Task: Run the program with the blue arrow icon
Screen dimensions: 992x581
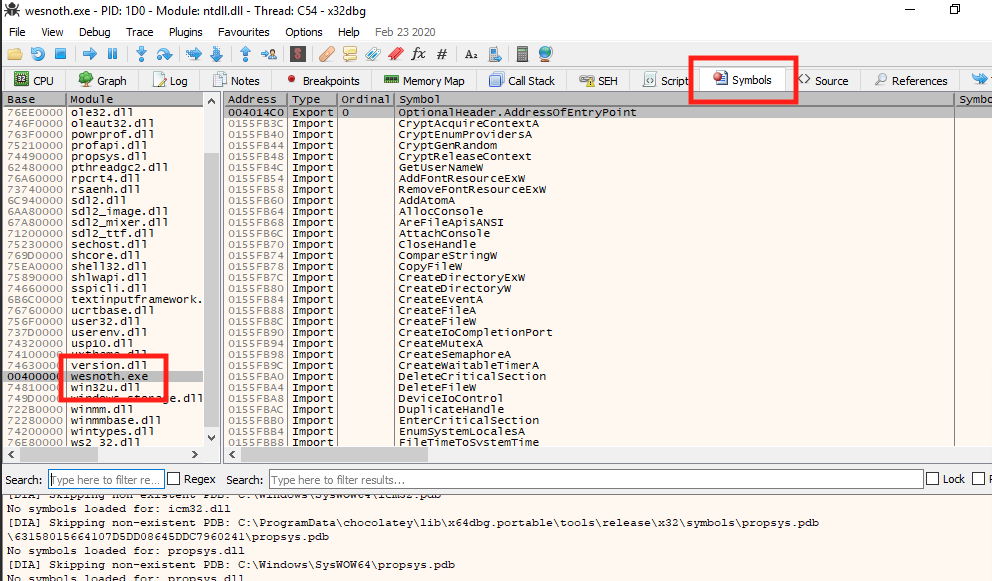Action: click(90, 54)
